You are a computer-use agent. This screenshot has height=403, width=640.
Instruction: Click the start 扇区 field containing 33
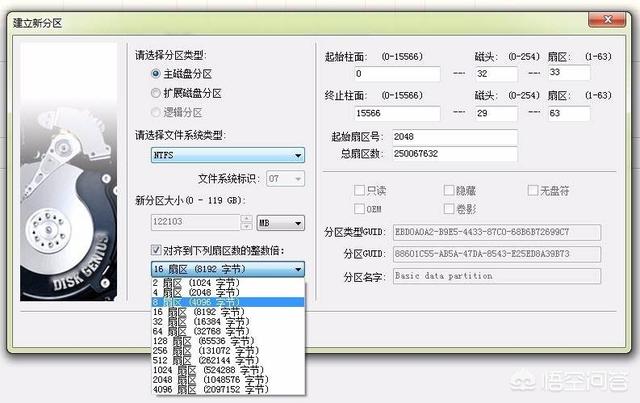[x=569, y=73]
